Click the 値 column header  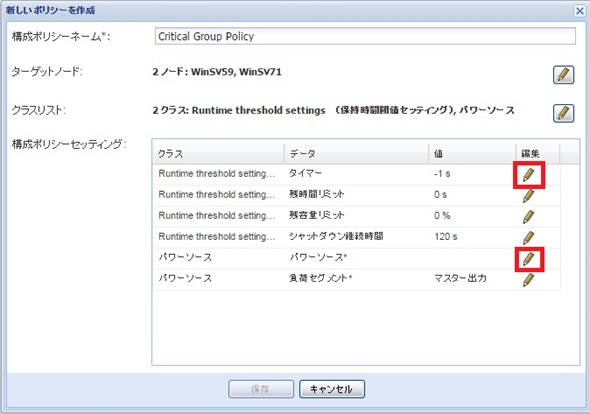coord(472,154)
